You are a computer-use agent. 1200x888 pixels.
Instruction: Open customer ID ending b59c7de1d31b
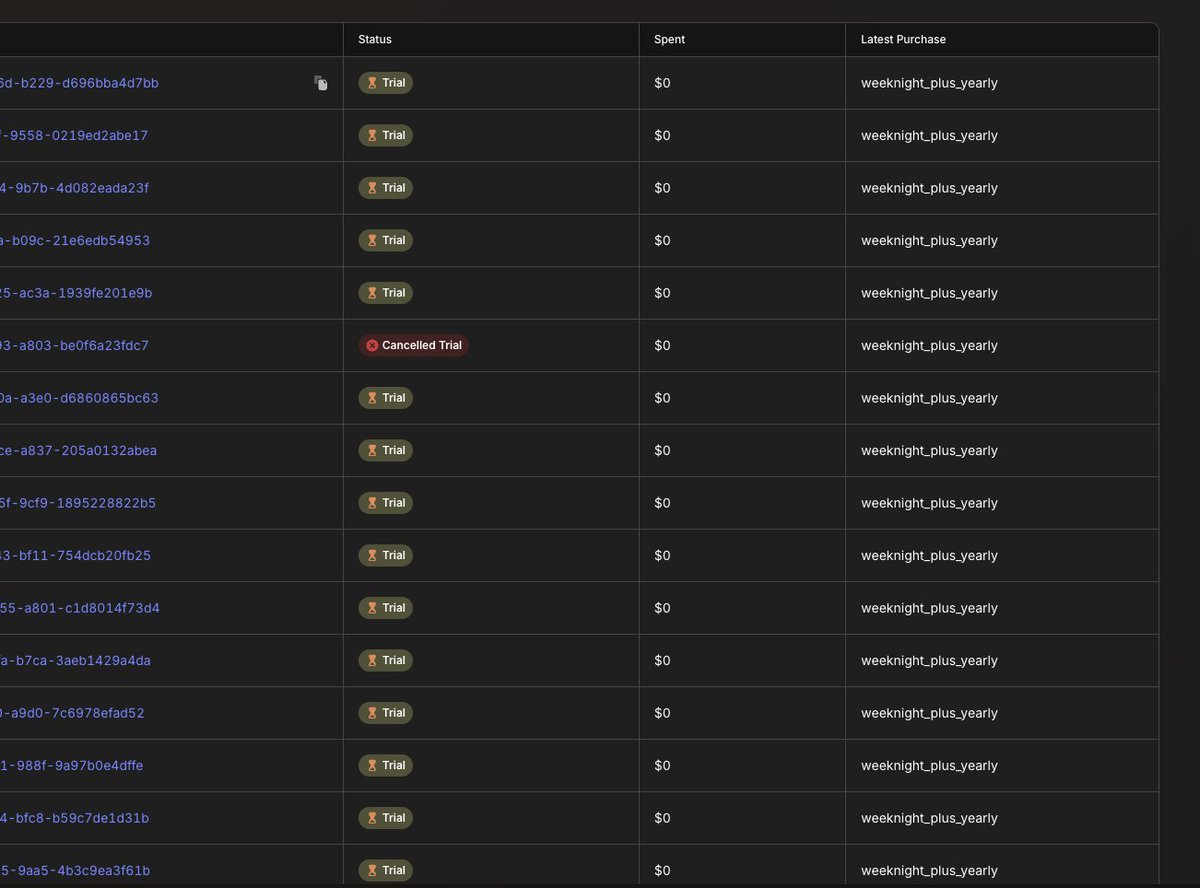pos(74,818)
